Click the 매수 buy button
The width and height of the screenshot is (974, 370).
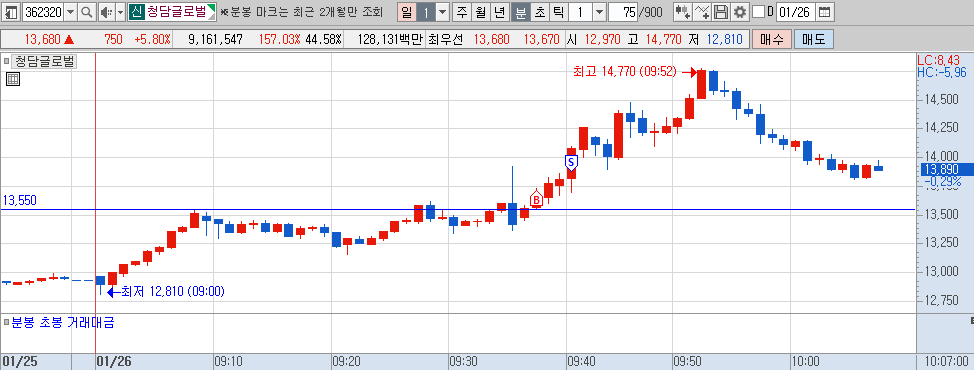click(771, 39)
